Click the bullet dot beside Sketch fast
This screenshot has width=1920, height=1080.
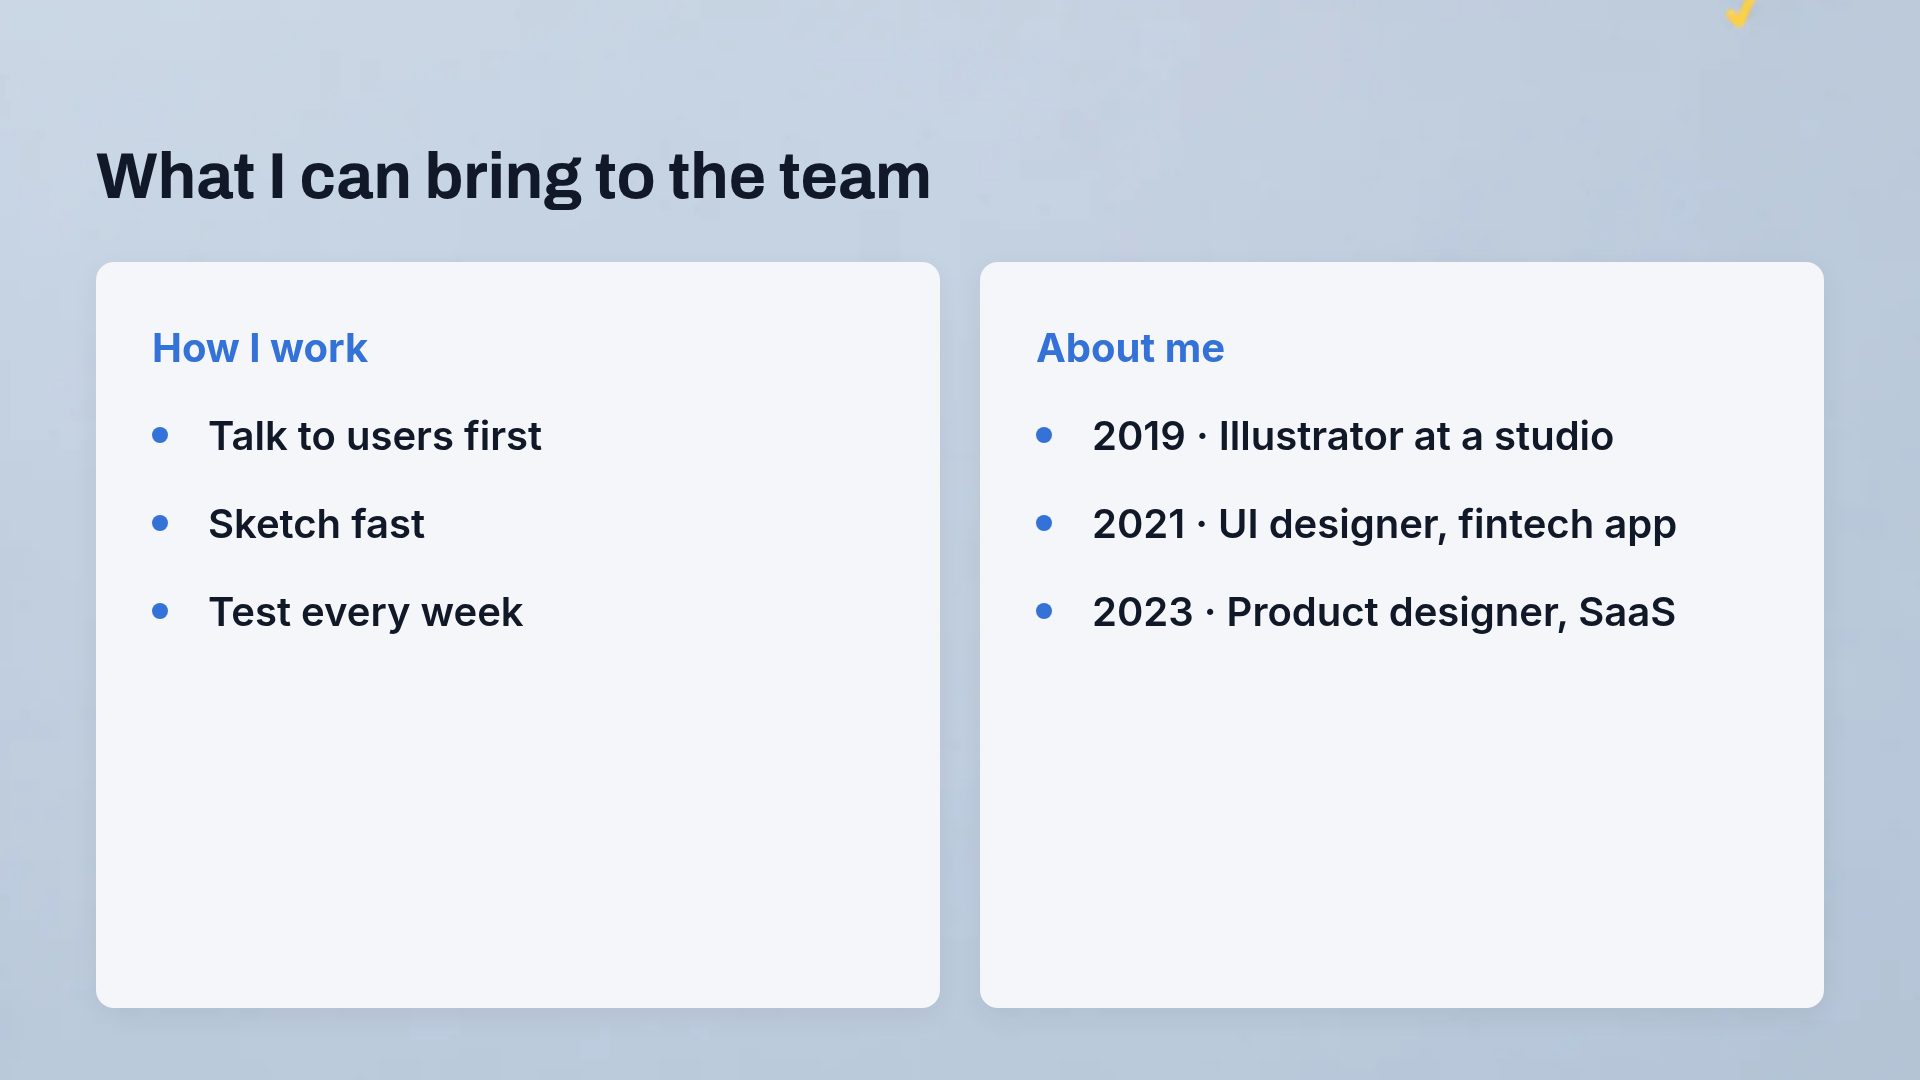[x=160, y=523]
